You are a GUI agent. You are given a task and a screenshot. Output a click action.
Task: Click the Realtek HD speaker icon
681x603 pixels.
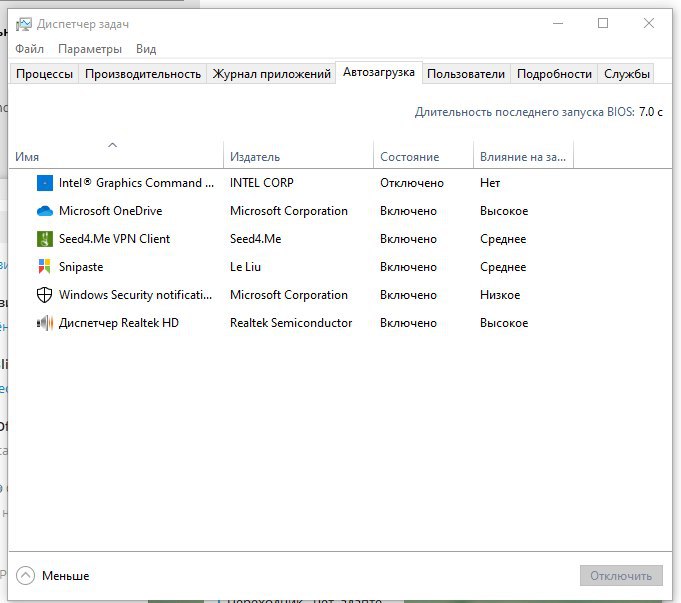(x=45, y=323)
